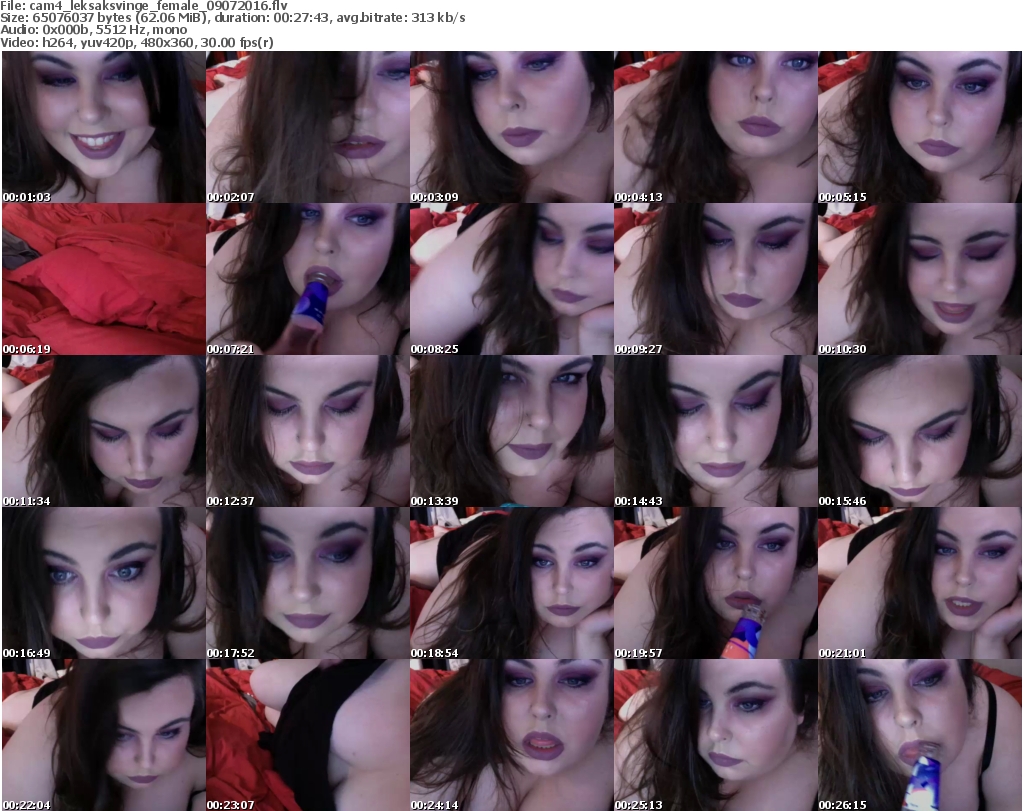Select the thumbnail stamped 00:12:37
The height and width of the screenshot is (811, 1024).
point(308,432)
